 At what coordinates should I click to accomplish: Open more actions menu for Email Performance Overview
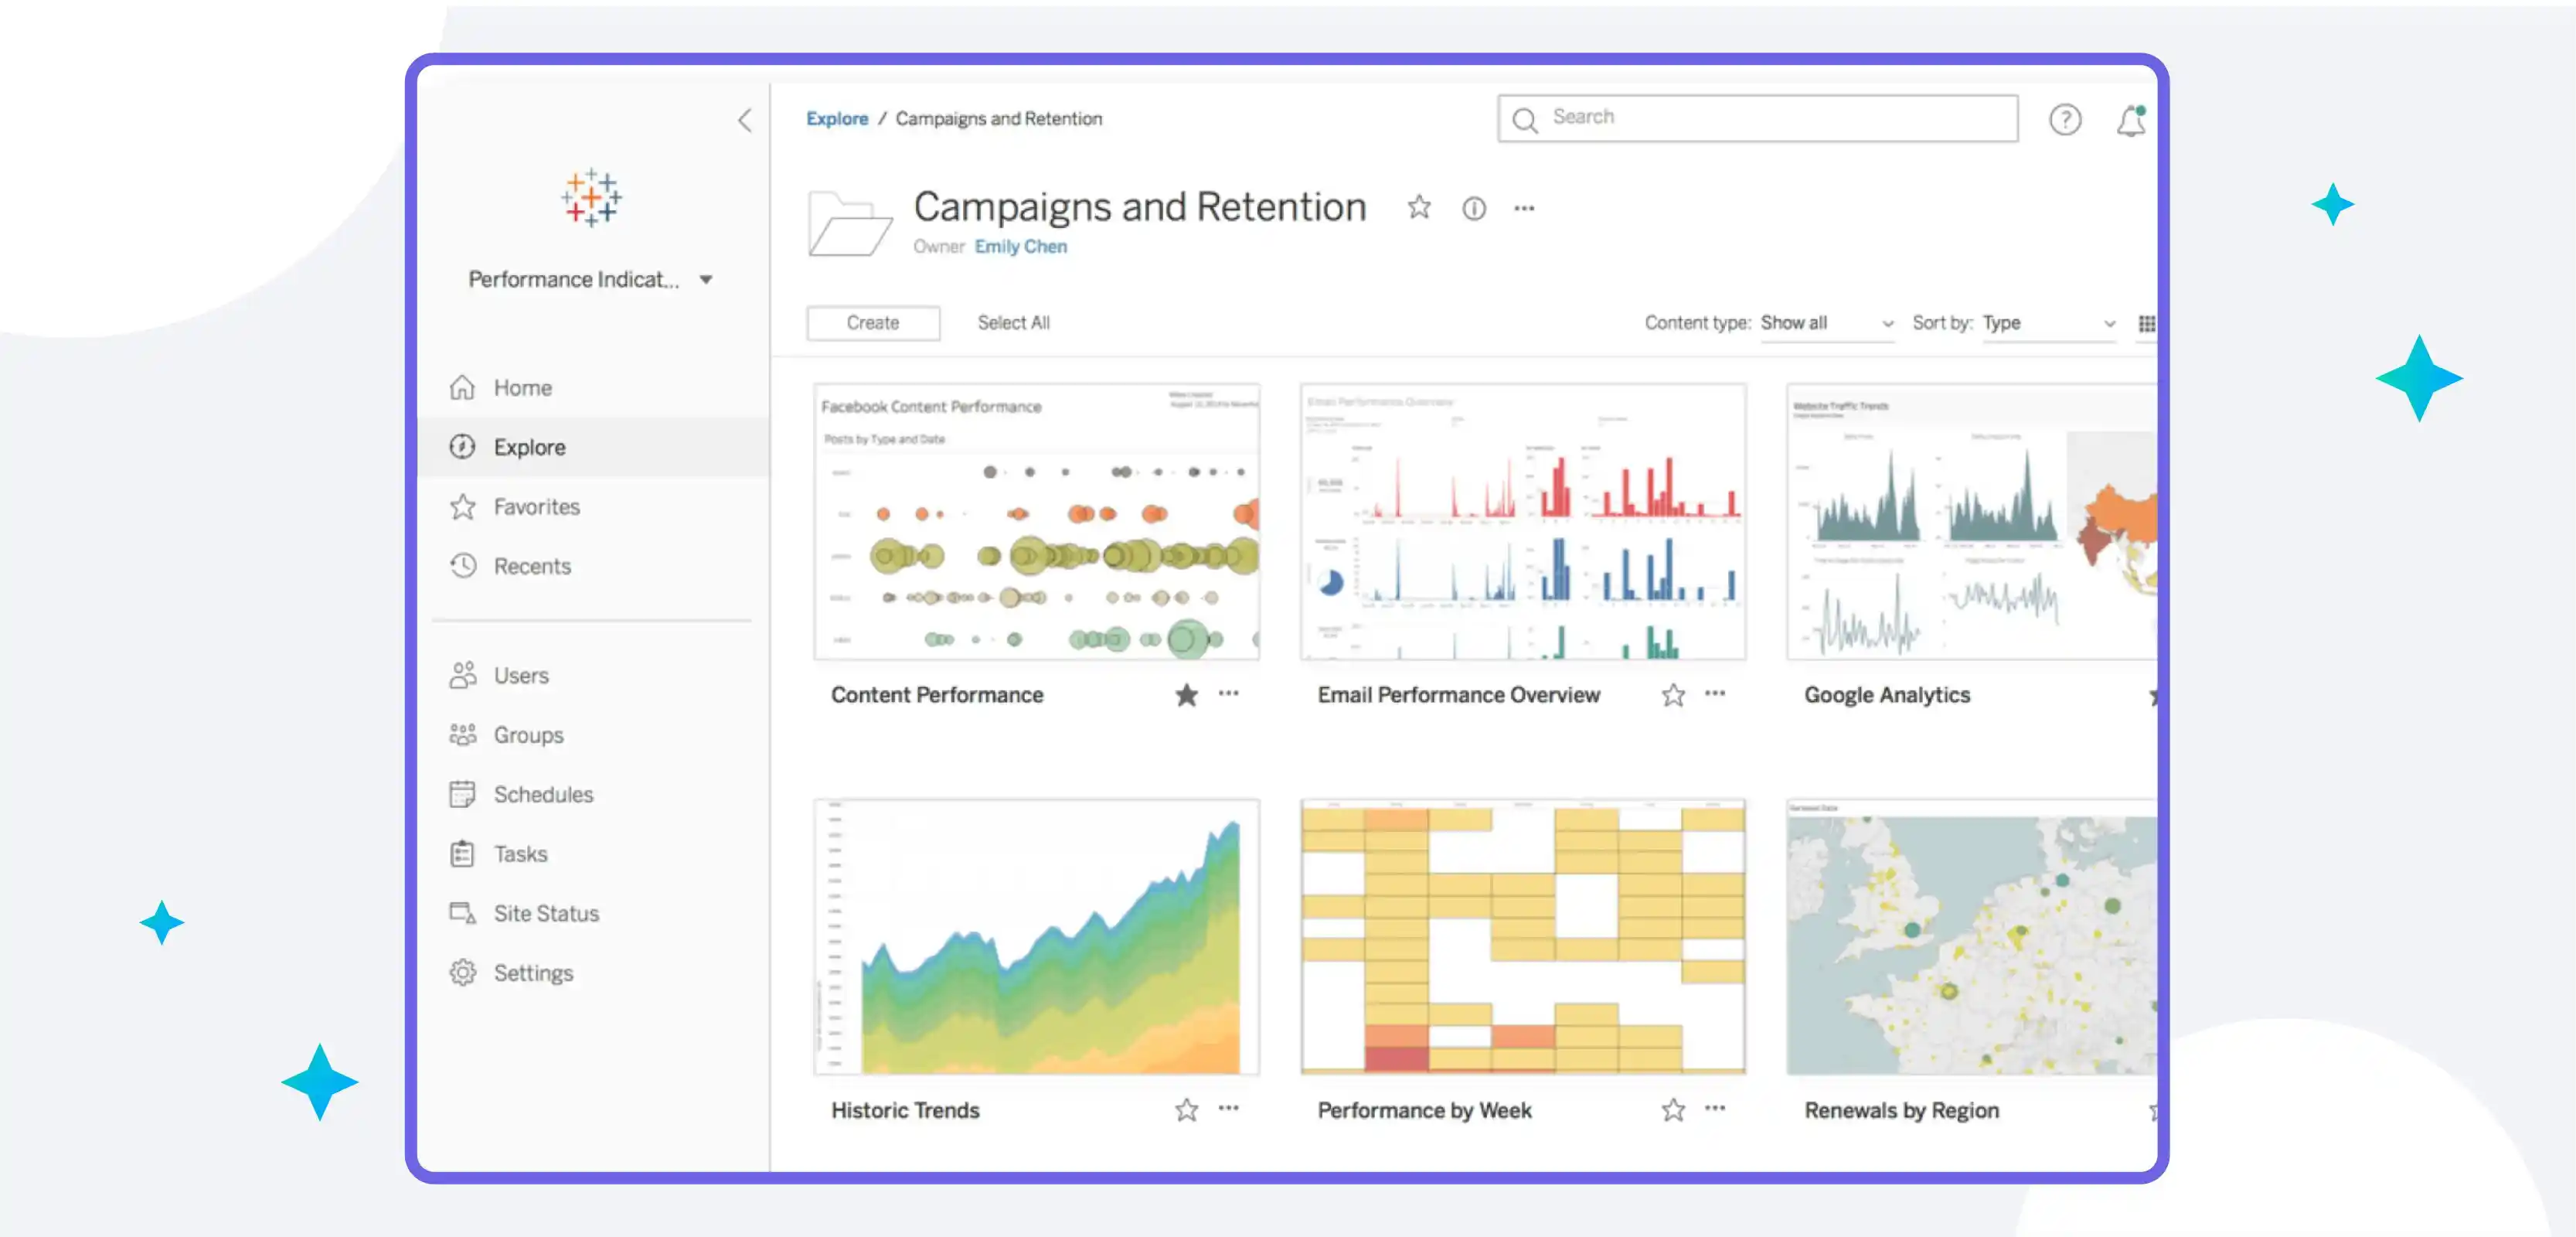click(1714, 695)
